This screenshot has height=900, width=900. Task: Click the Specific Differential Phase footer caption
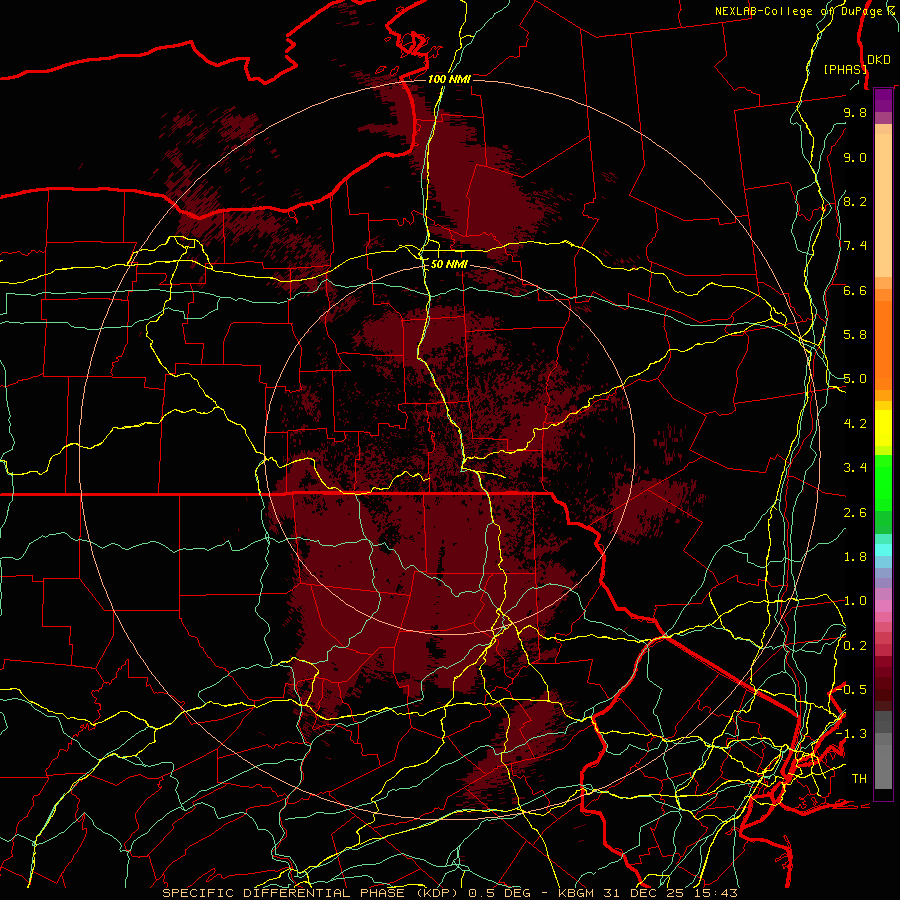(449, 893)
